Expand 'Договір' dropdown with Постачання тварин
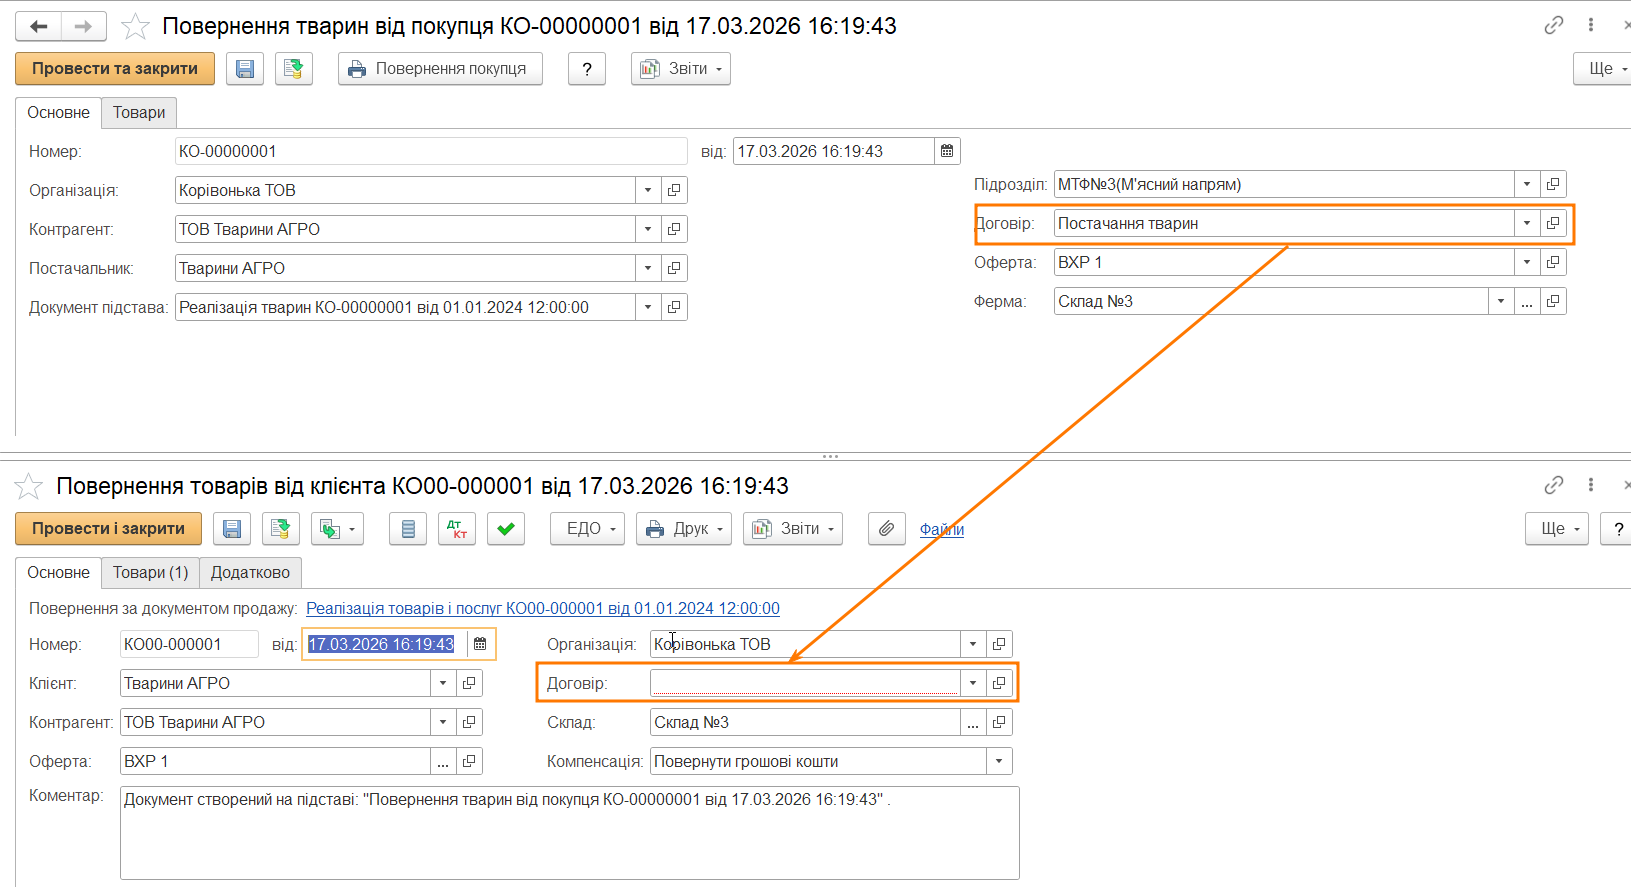Viewport: 1631px width, 892px height. 1527,223
